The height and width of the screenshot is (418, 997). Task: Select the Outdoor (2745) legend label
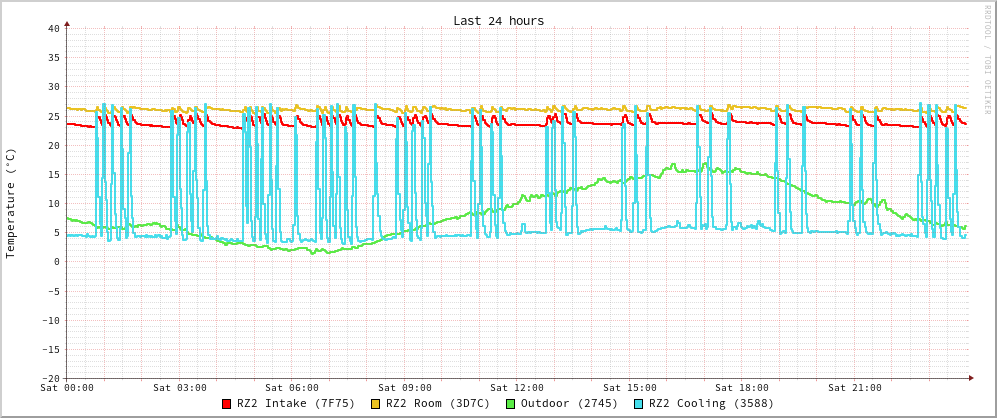569,404
